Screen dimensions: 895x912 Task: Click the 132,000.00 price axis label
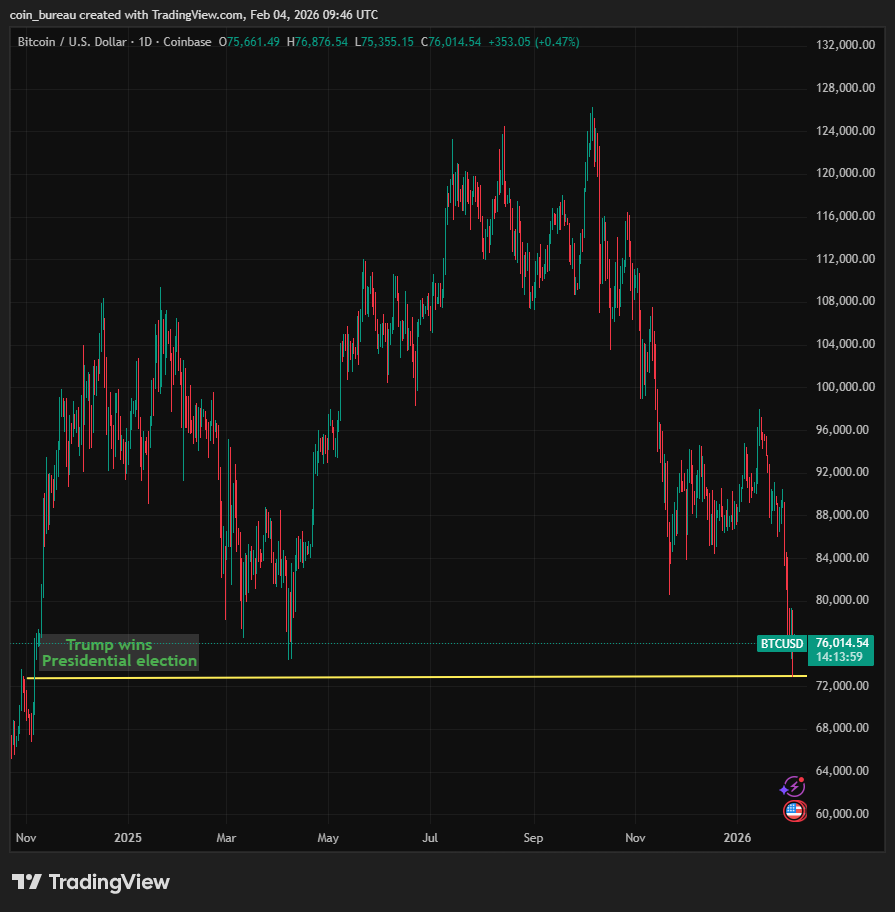tap(845, 45)
